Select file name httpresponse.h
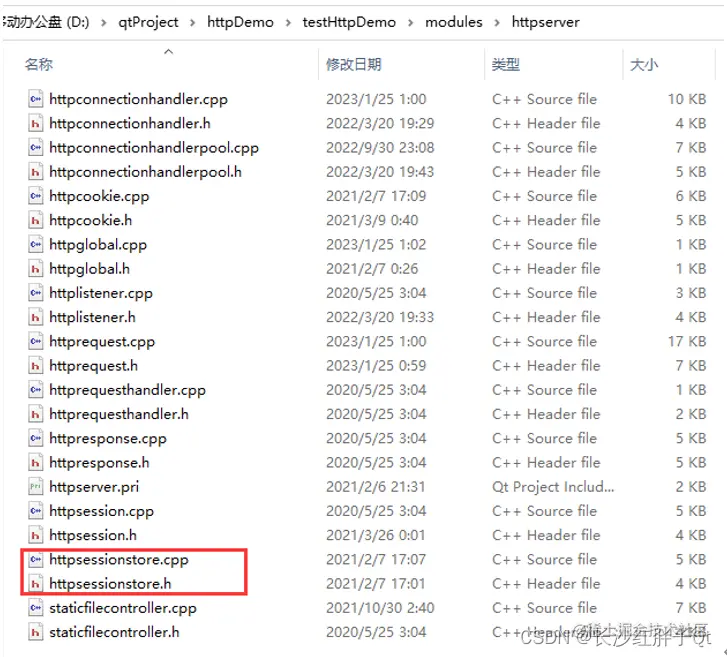 tap(99, 463)
